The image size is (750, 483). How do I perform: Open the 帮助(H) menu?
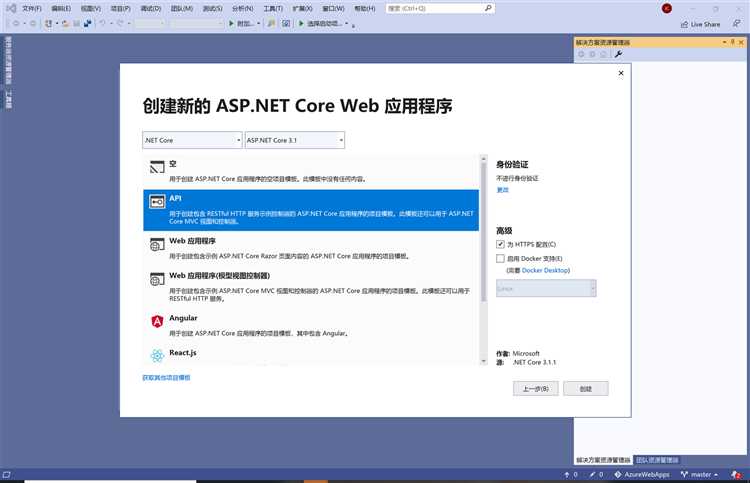[365, 9]
